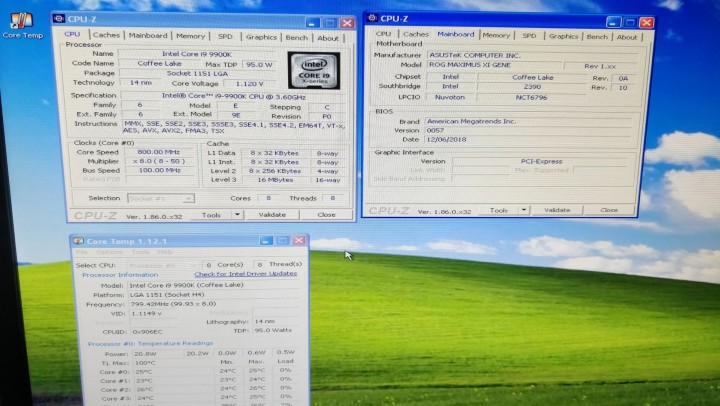Open Memory tab in right CPU-Z
The width and height of the screenshot is (720, 406).
tap(496, 35)
